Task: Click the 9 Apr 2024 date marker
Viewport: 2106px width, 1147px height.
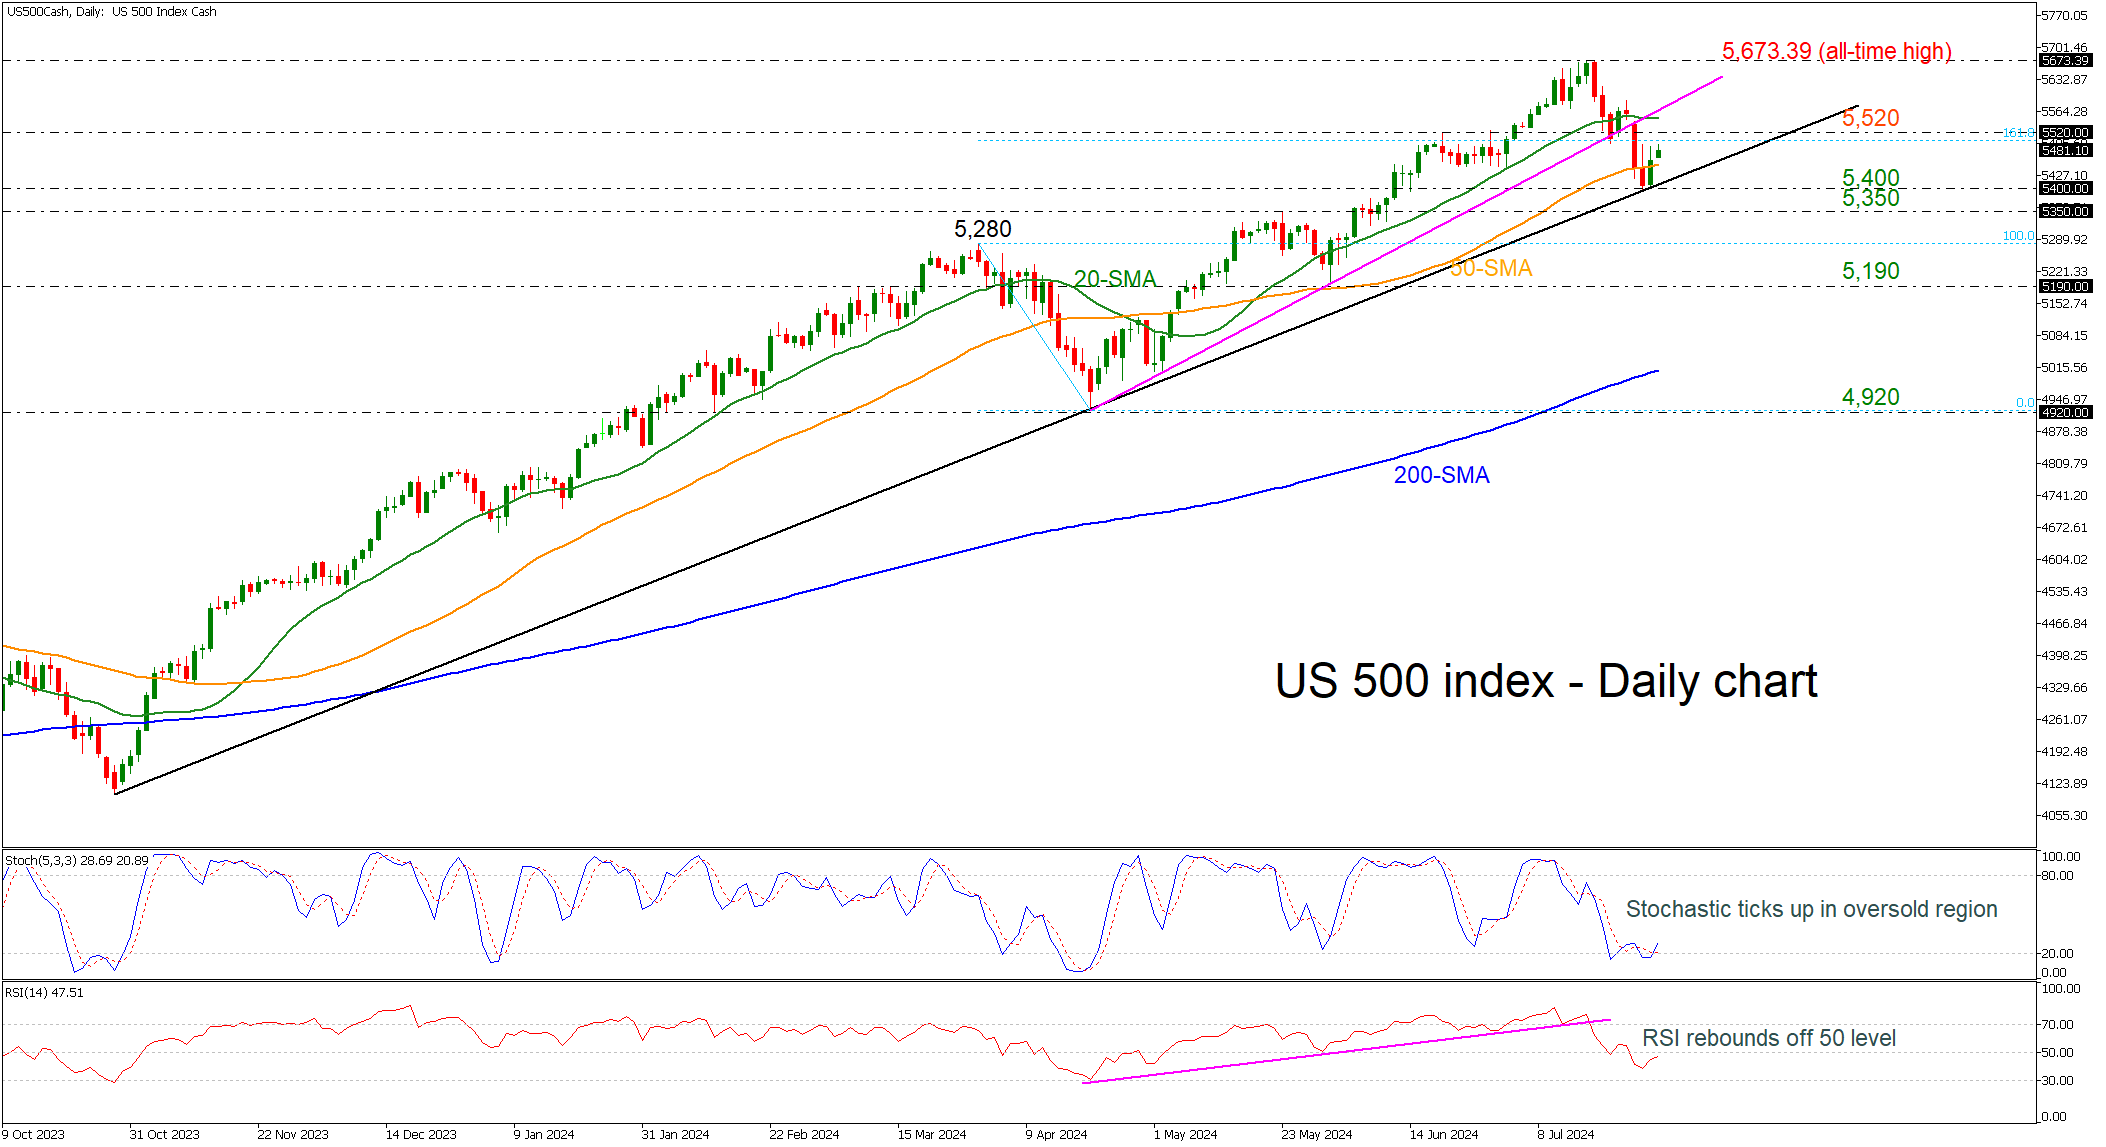Action: tap(1055, 1134)
